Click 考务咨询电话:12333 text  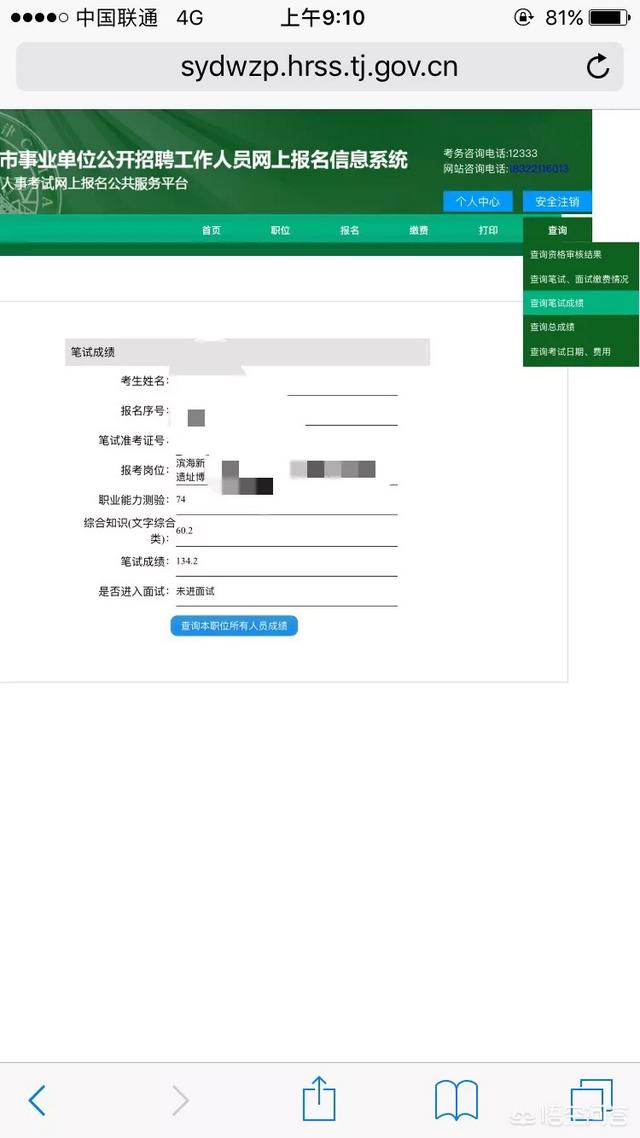click(x=491, y=153)
